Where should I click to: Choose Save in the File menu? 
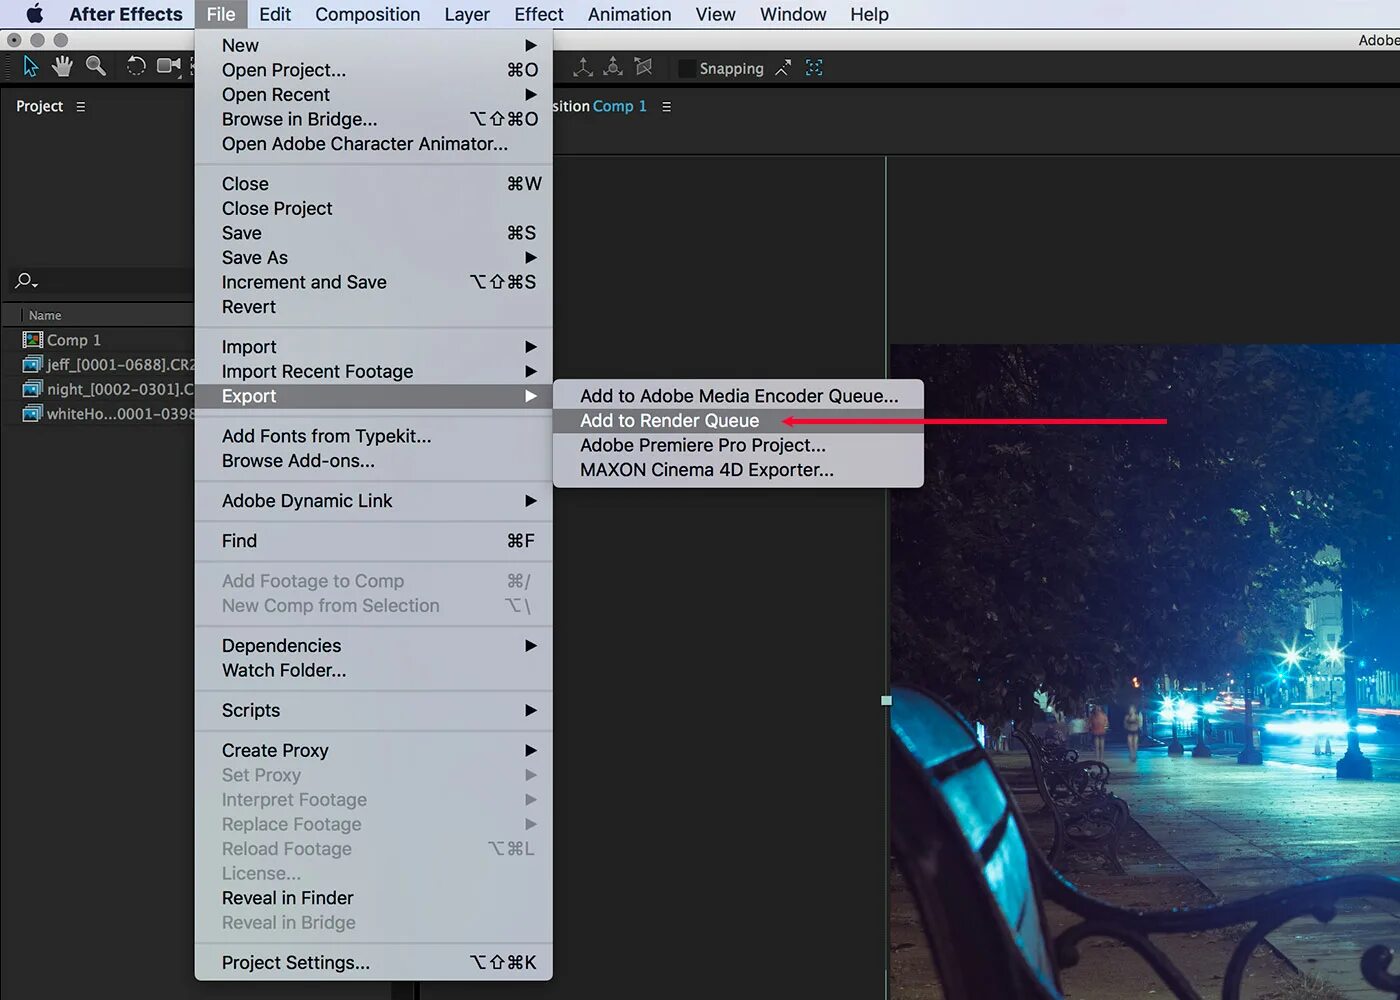[x=374, y=233]
